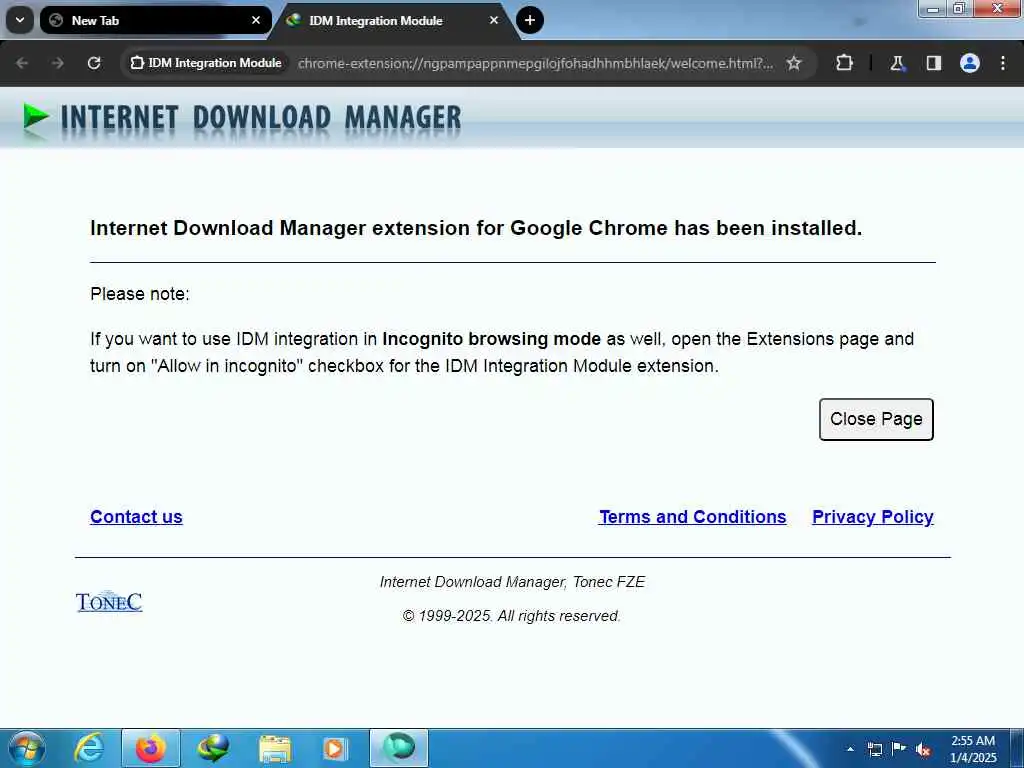Screen dimensions: 1024x768
Task: Show hidden tray icons arrow
Action: [x=850, y=749]
